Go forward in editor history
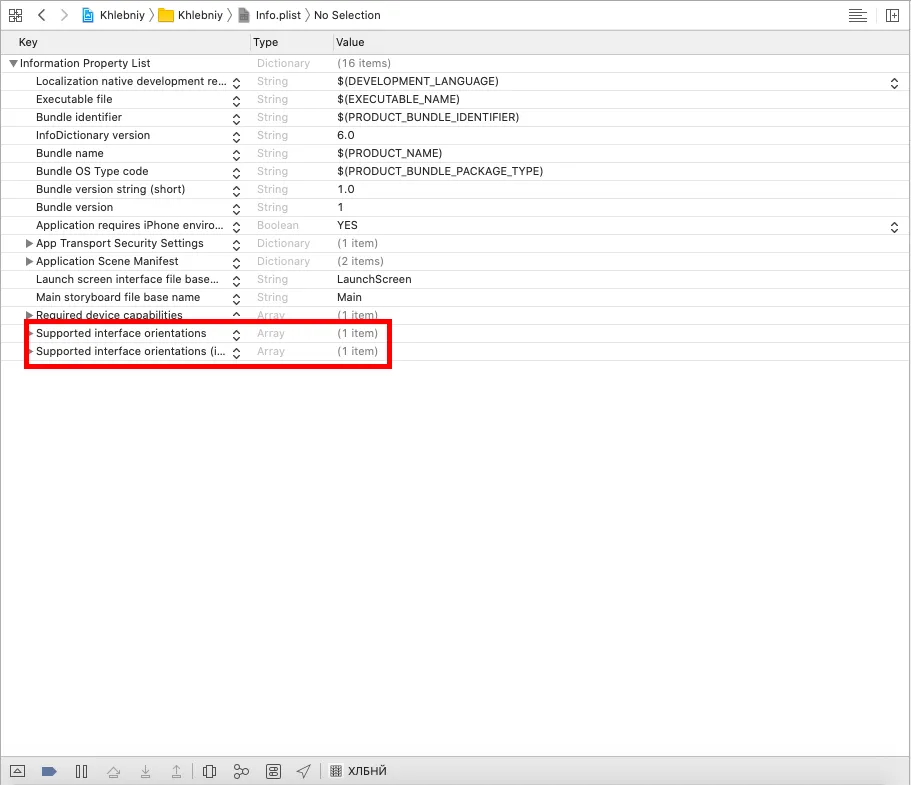This screenshot has width=911, height=785. (64, 15)
